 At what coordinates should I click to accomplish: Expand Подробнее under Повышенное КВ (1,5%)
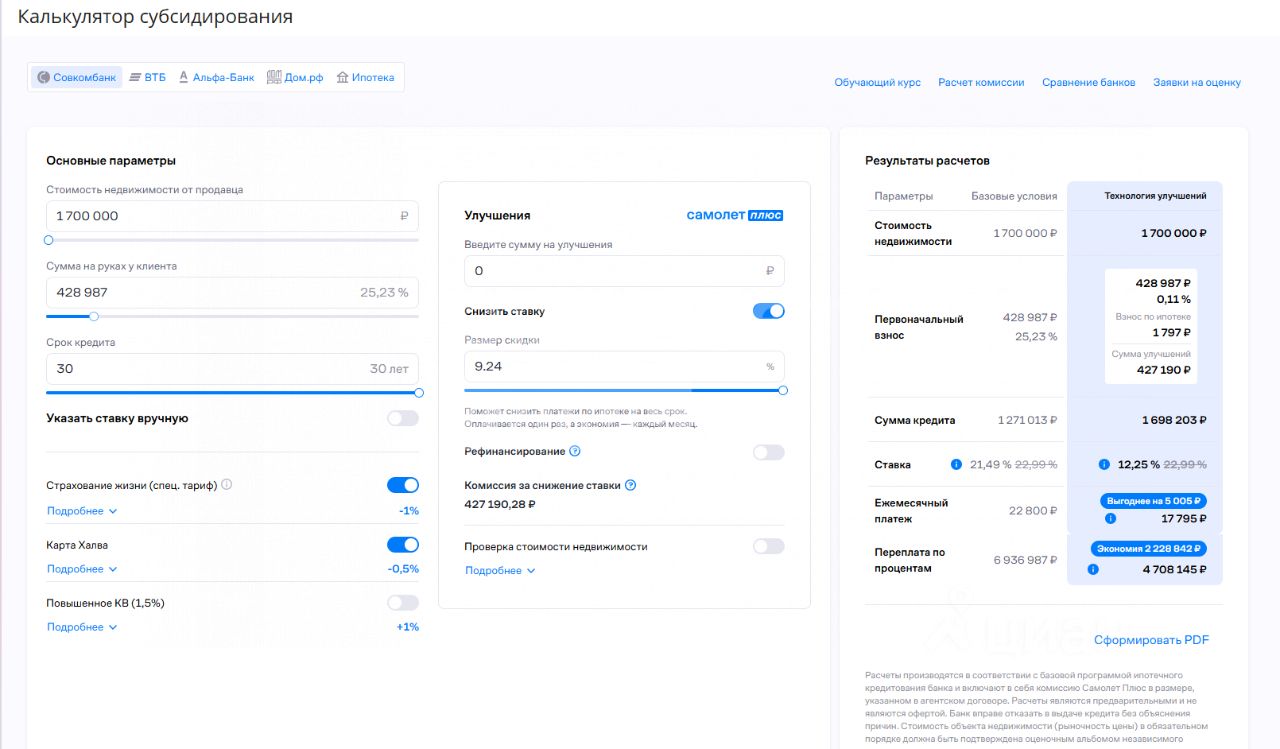click(82, 627)
